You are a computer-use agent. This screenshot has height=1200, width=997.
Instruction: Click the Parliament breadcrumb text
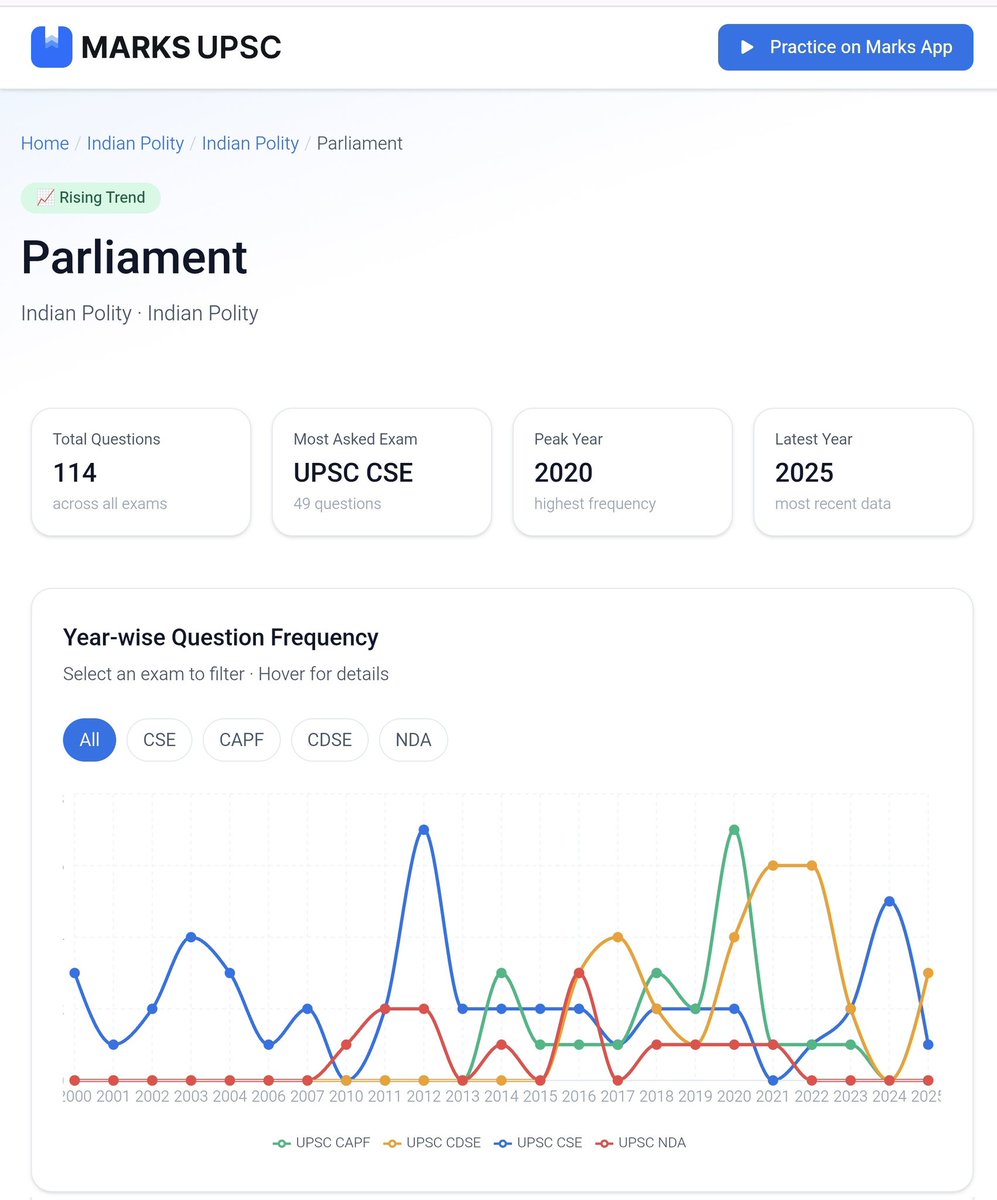click(359, 143)
